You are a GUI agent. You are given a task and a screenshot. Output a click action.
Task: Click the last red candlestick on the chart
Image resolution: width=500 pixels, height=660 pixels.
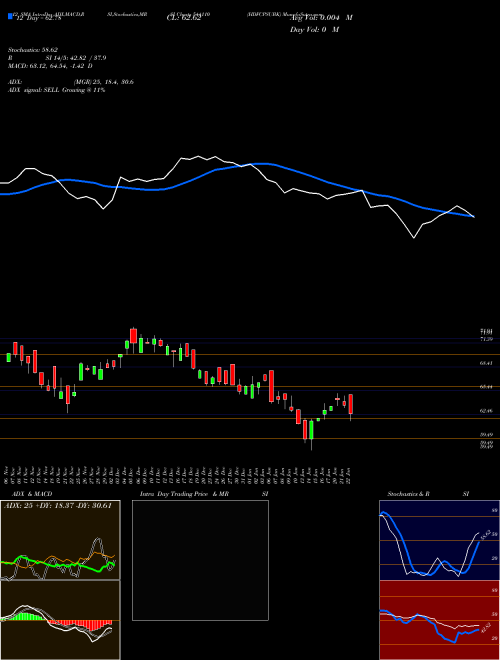coord(351,405)
